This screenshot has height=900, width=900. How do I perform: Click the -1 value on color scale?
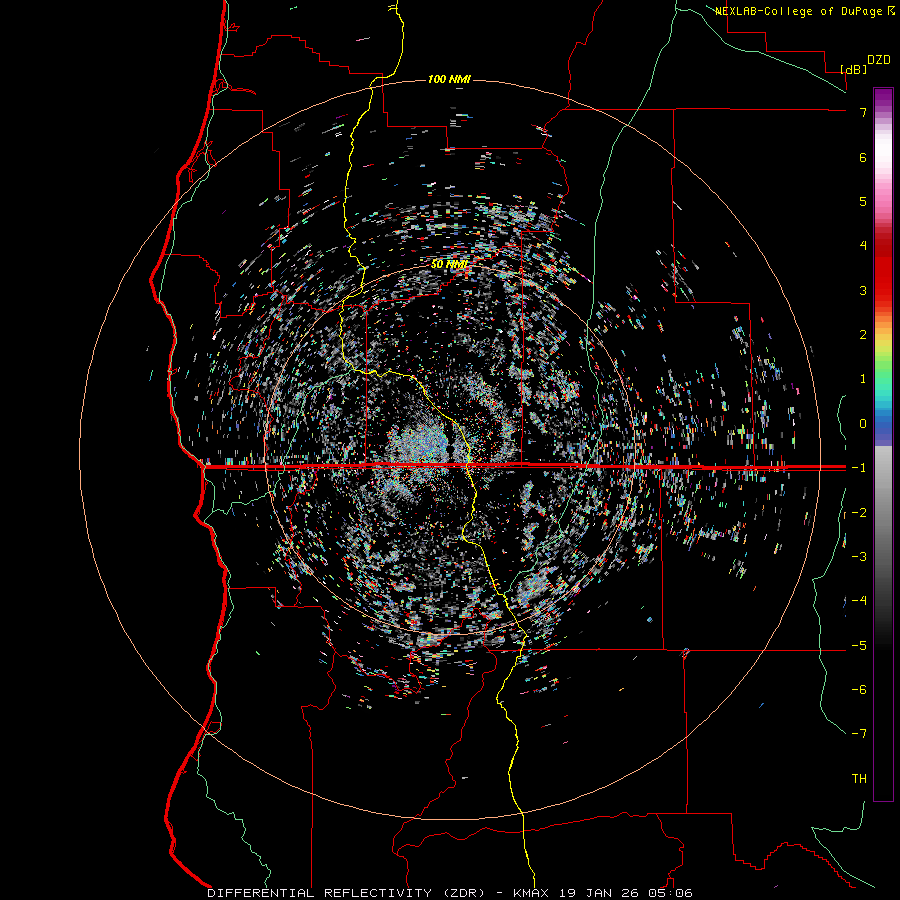(859, 468)
